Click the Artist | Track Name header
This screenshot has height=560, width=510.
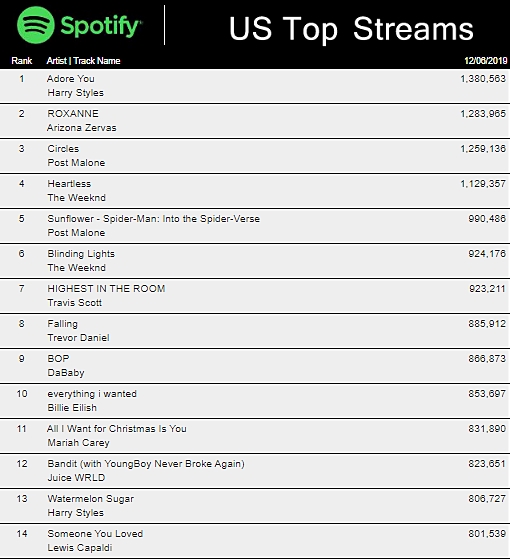(x=83, y=61)
